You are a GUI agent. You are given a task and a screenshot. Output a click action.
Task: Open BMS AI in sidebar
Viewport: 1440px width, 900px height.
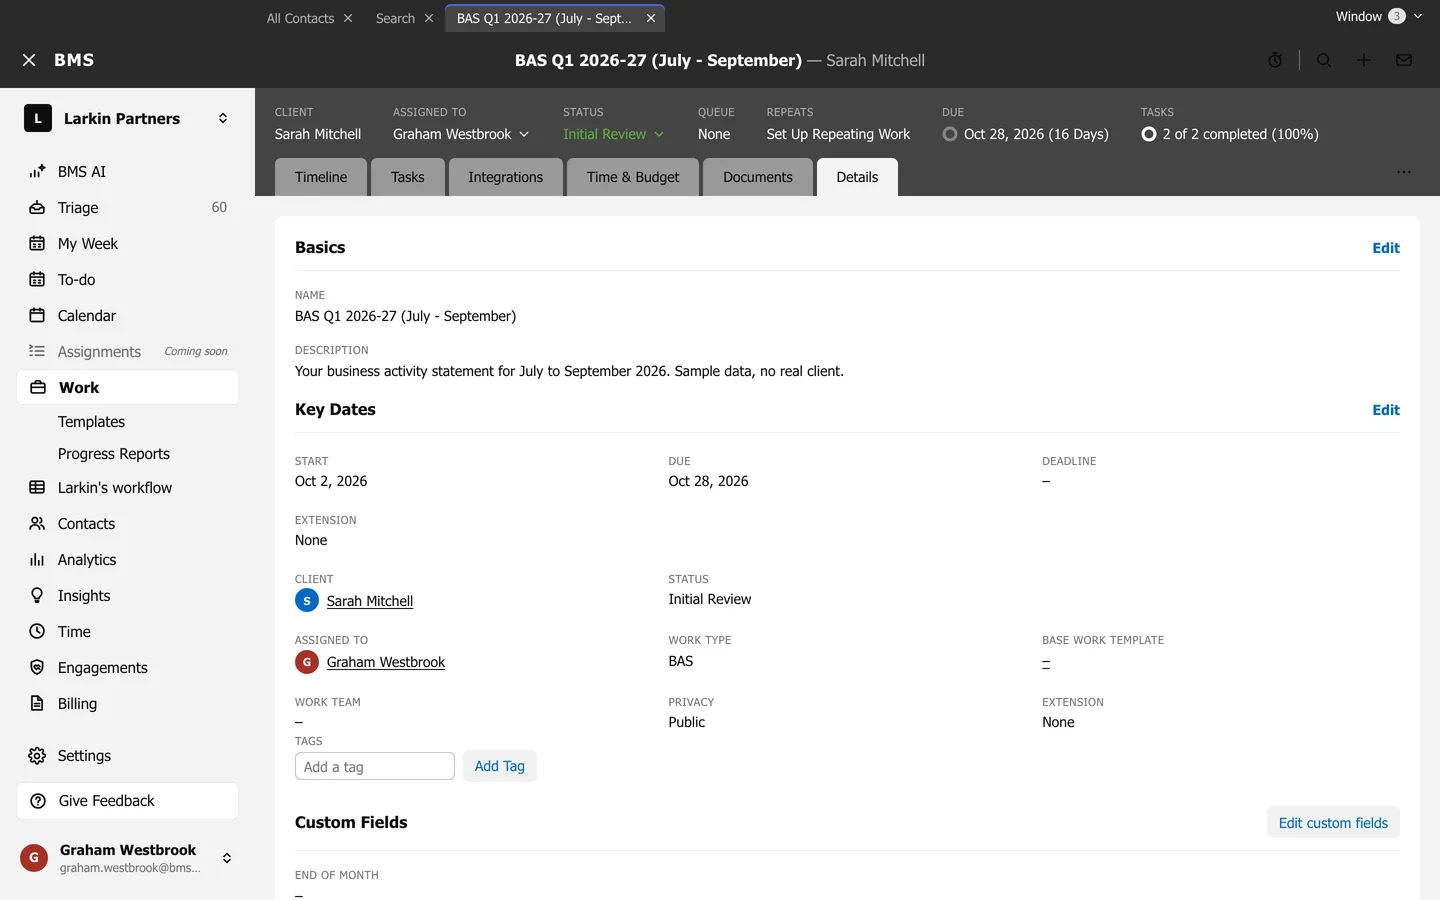click(128, 172)
